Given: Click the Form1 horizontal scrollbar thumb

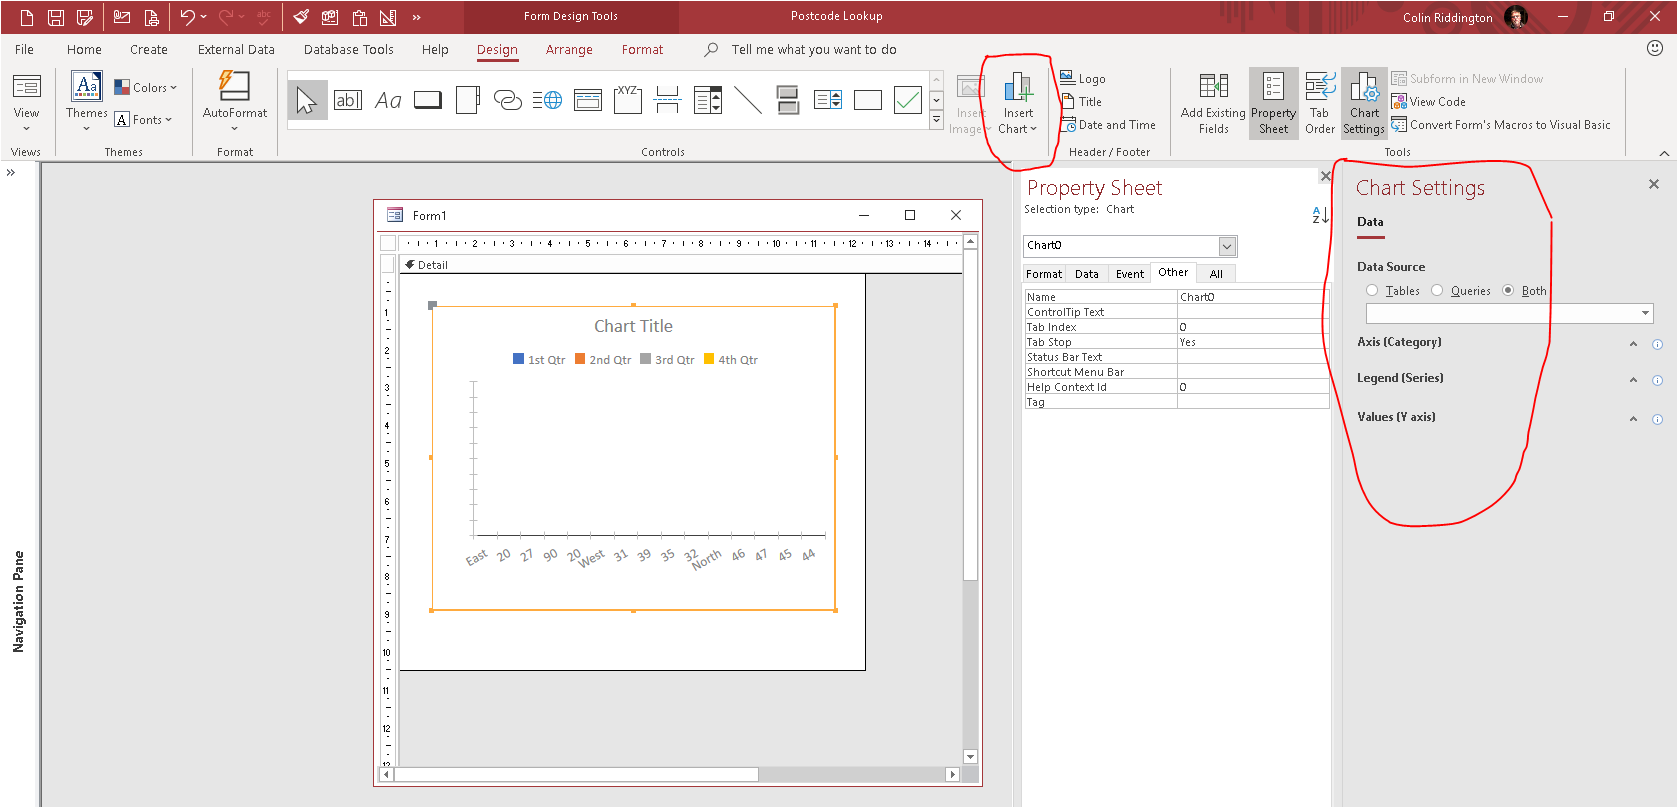Looking at the screenshot, I should click(576, 774).
